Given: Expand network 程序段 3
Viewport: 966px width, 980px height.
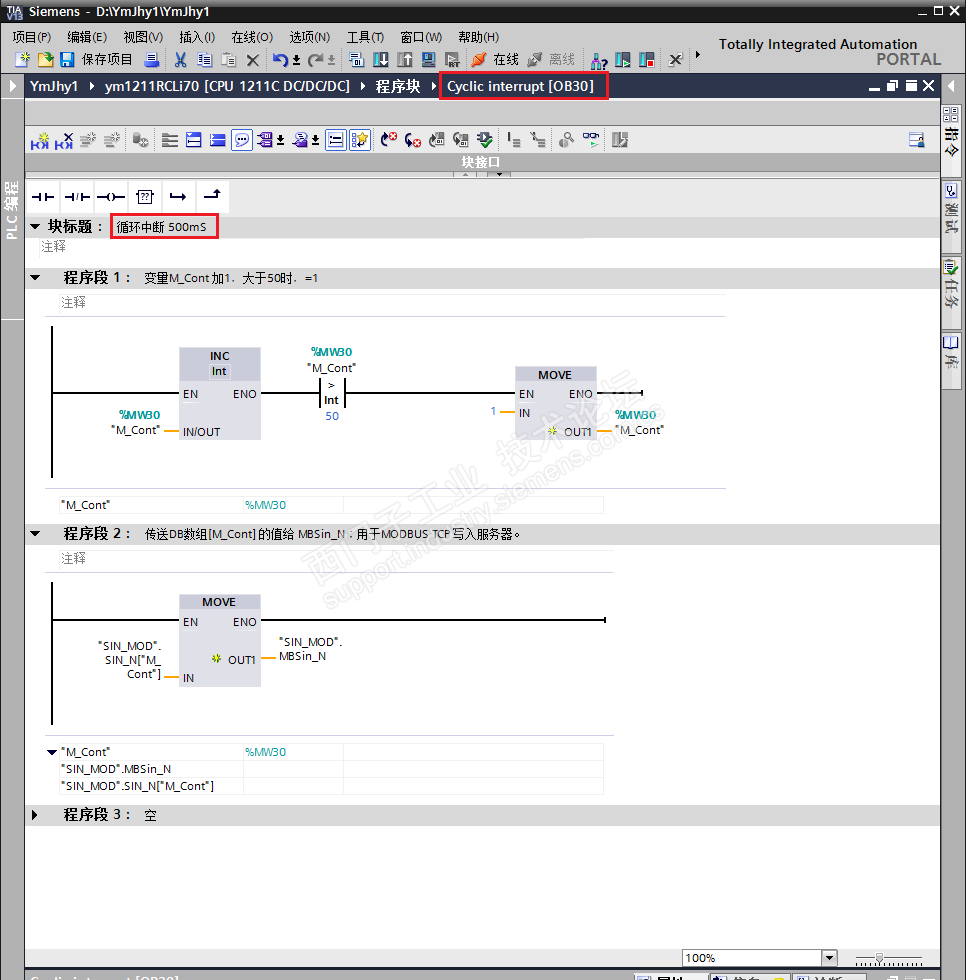Looking at the screenshot, I should click(34, 815).
